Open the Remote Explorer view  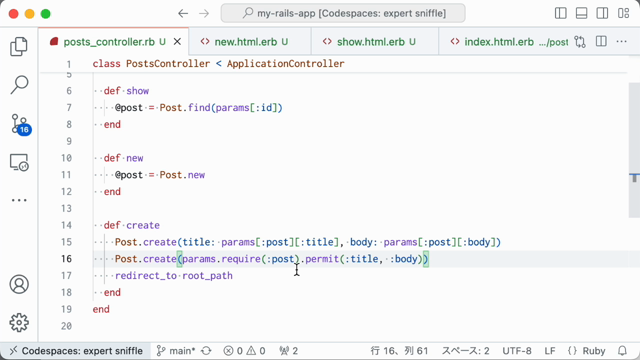pos(19,162)
